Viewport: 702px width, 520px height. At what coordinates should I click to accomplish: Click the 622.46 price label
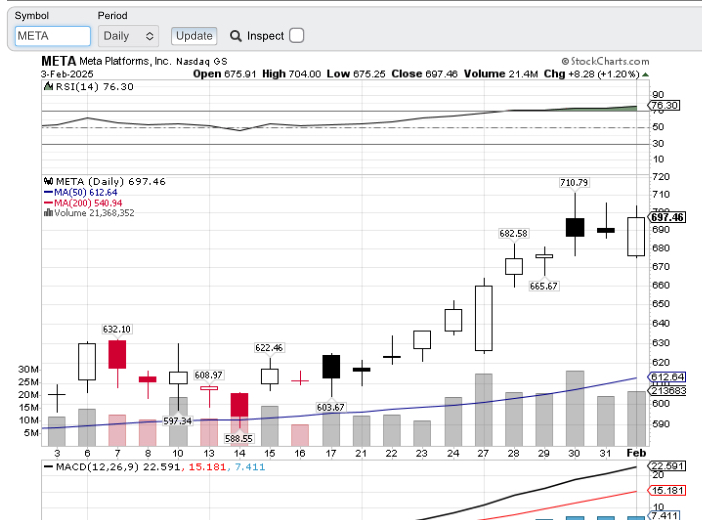(x=269, y=348)
